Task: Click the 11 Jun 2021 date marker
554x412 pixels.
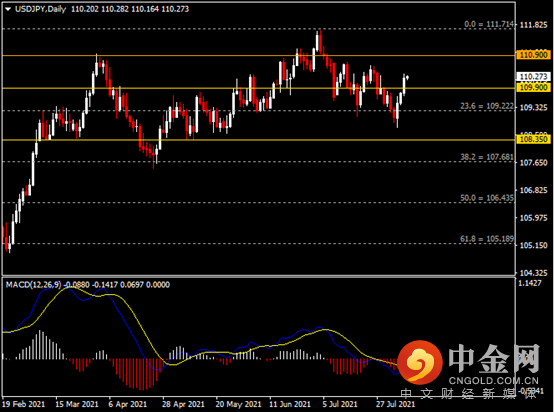Action: tap(290, 404)
